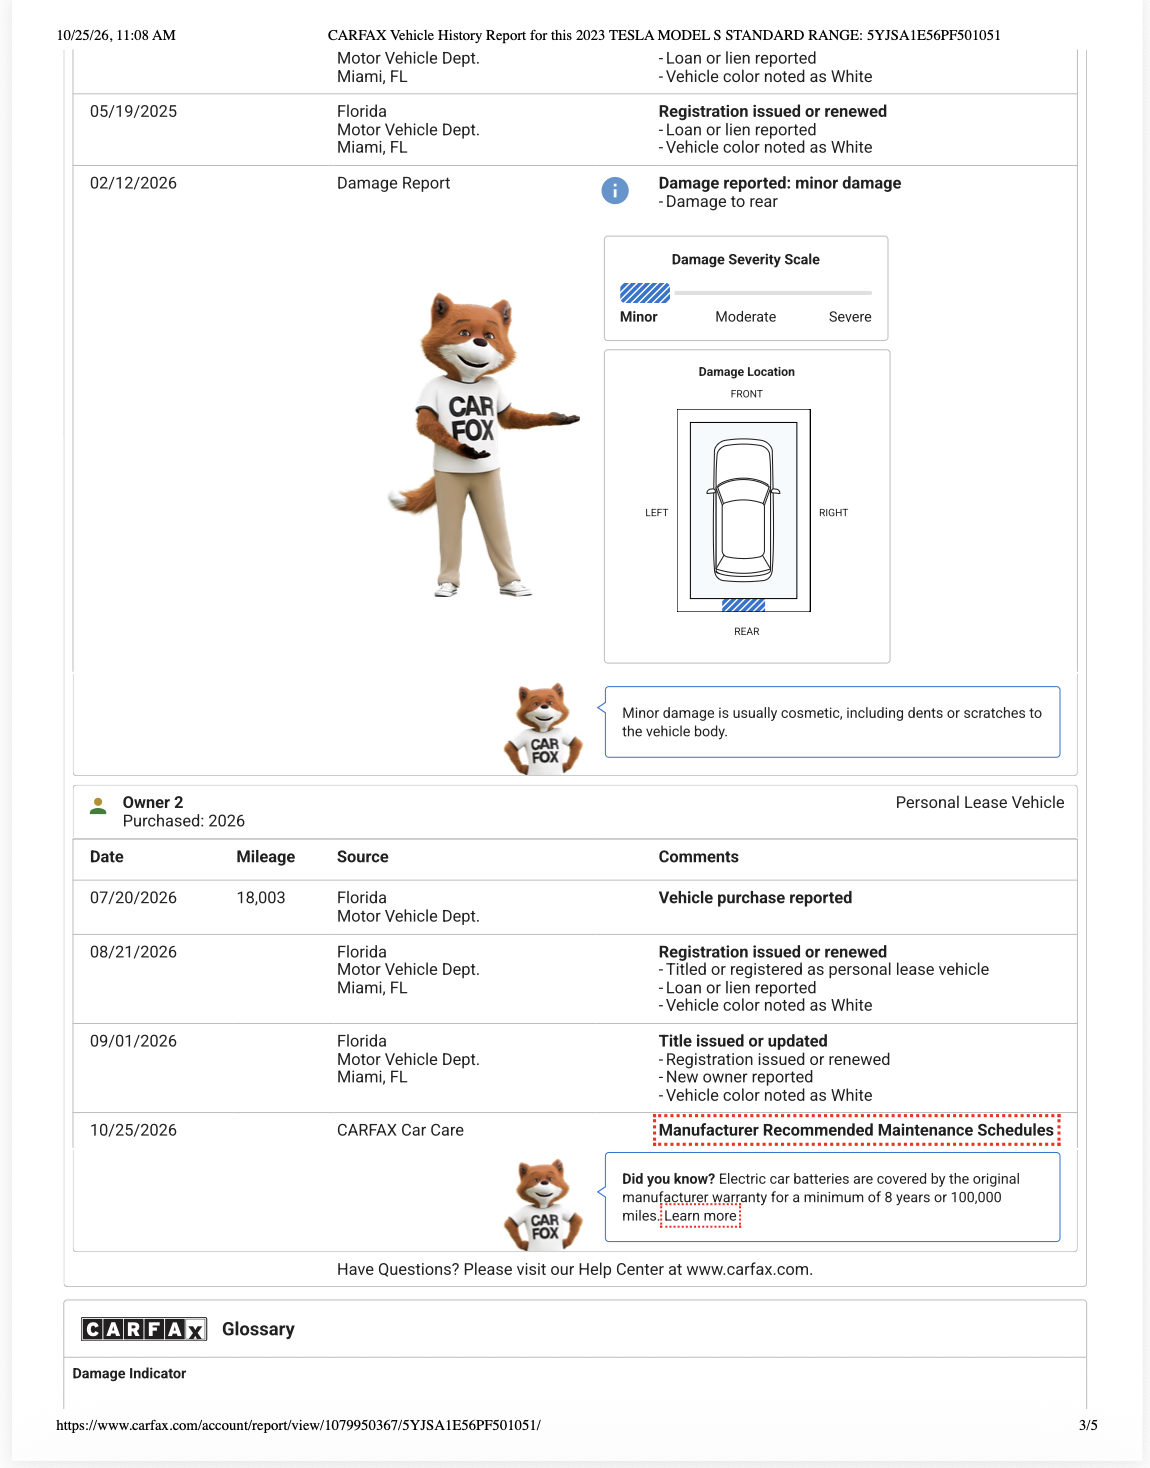Click the Glossary heading

click(x=258, y=1329)
